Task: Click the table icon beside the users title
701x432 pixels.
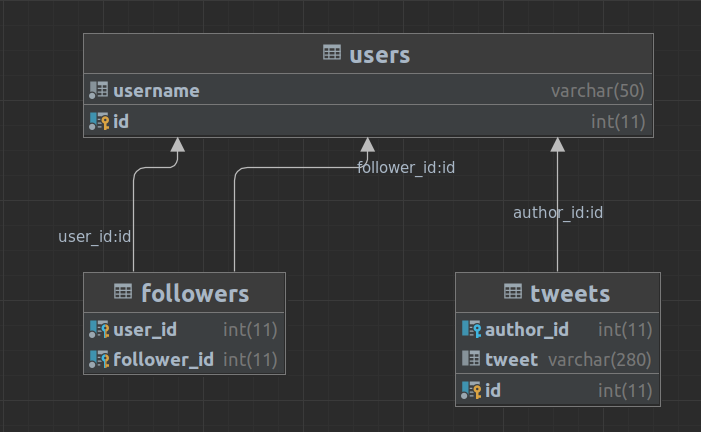Action: 332,53
